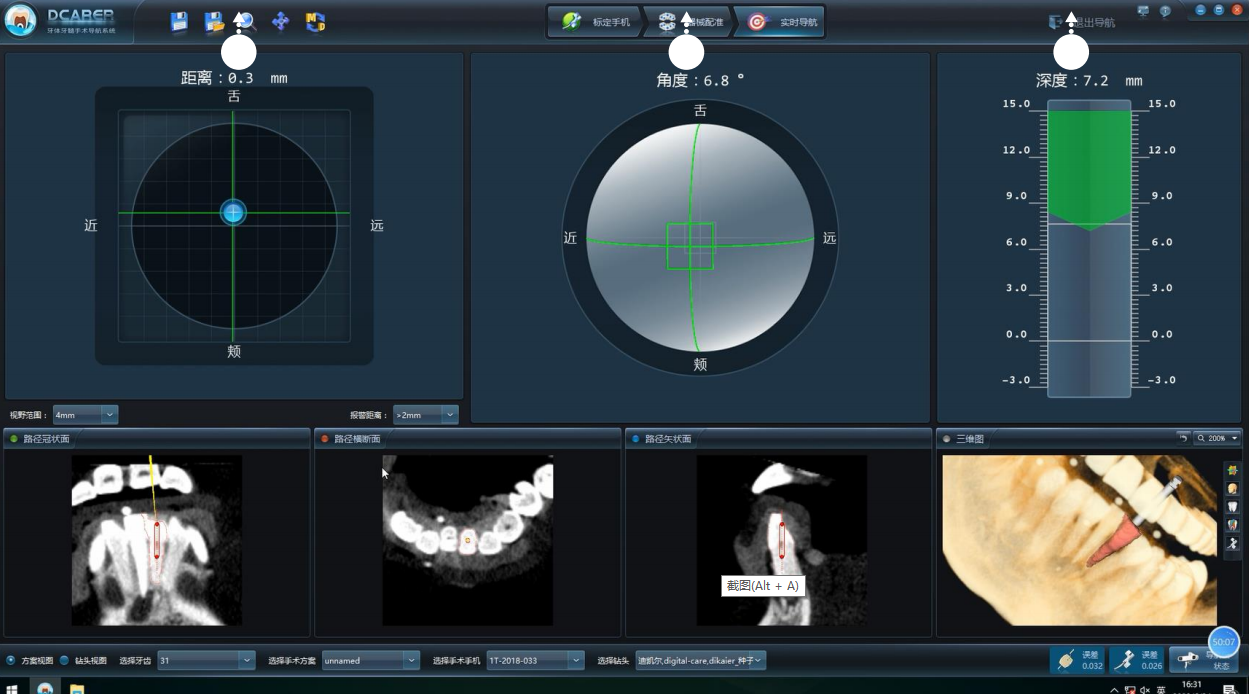Screen dimensions: 1249x694
Task: Toggle the 路径冠状面 panel indicator dot
Action: click(x=14, y=439)
